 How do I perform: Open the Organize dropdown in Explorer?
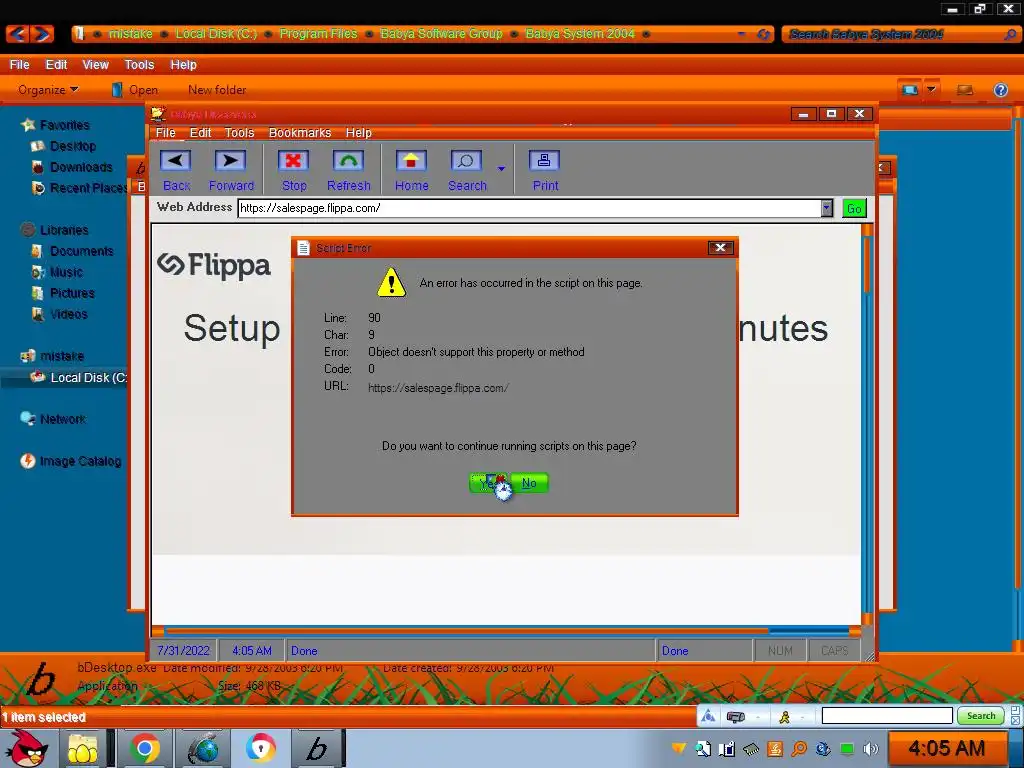(48, 89)
